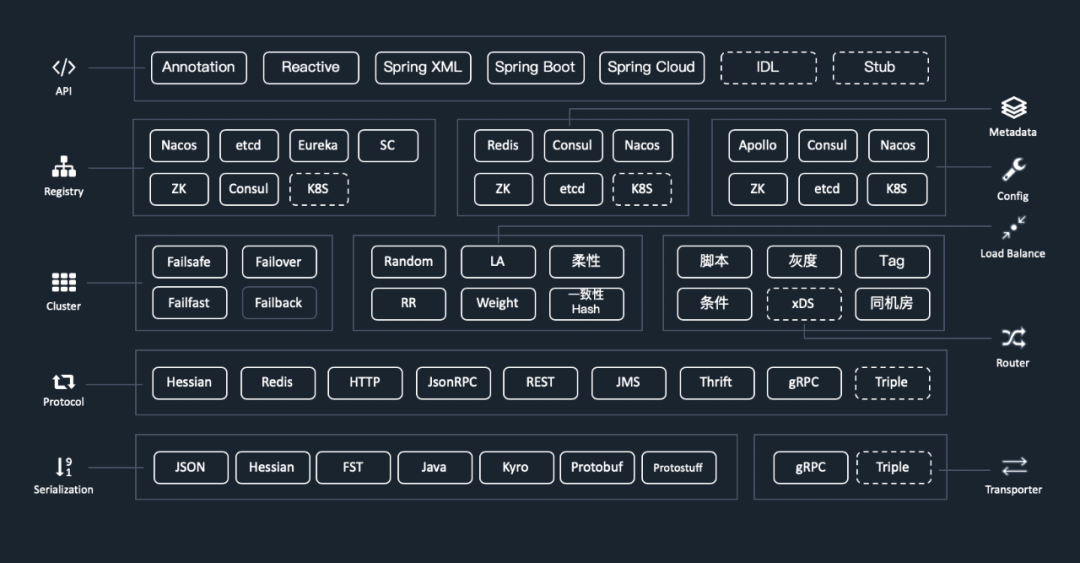Click the Annotation box

coord(198,68)
